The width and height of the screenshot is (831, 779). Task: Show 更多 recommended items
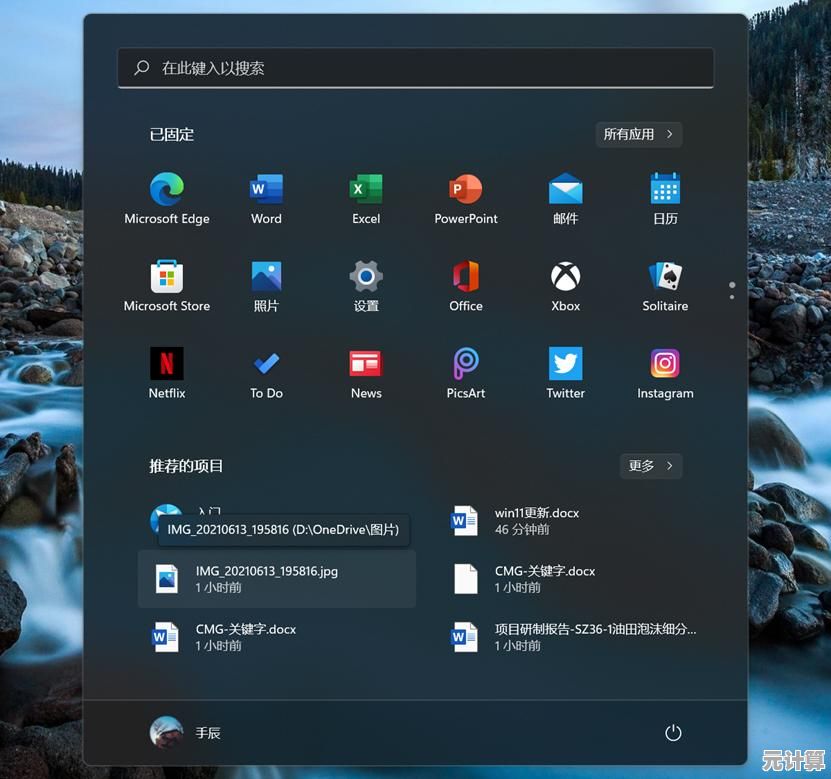click(x=651, y=466)
